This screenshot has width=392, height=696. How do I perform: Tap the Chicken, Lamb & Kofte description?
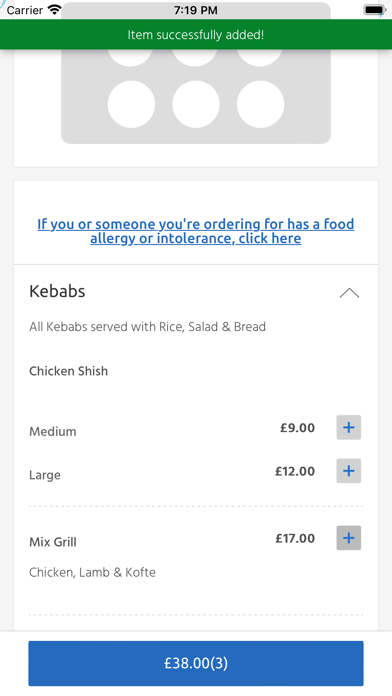coord(92,573)
